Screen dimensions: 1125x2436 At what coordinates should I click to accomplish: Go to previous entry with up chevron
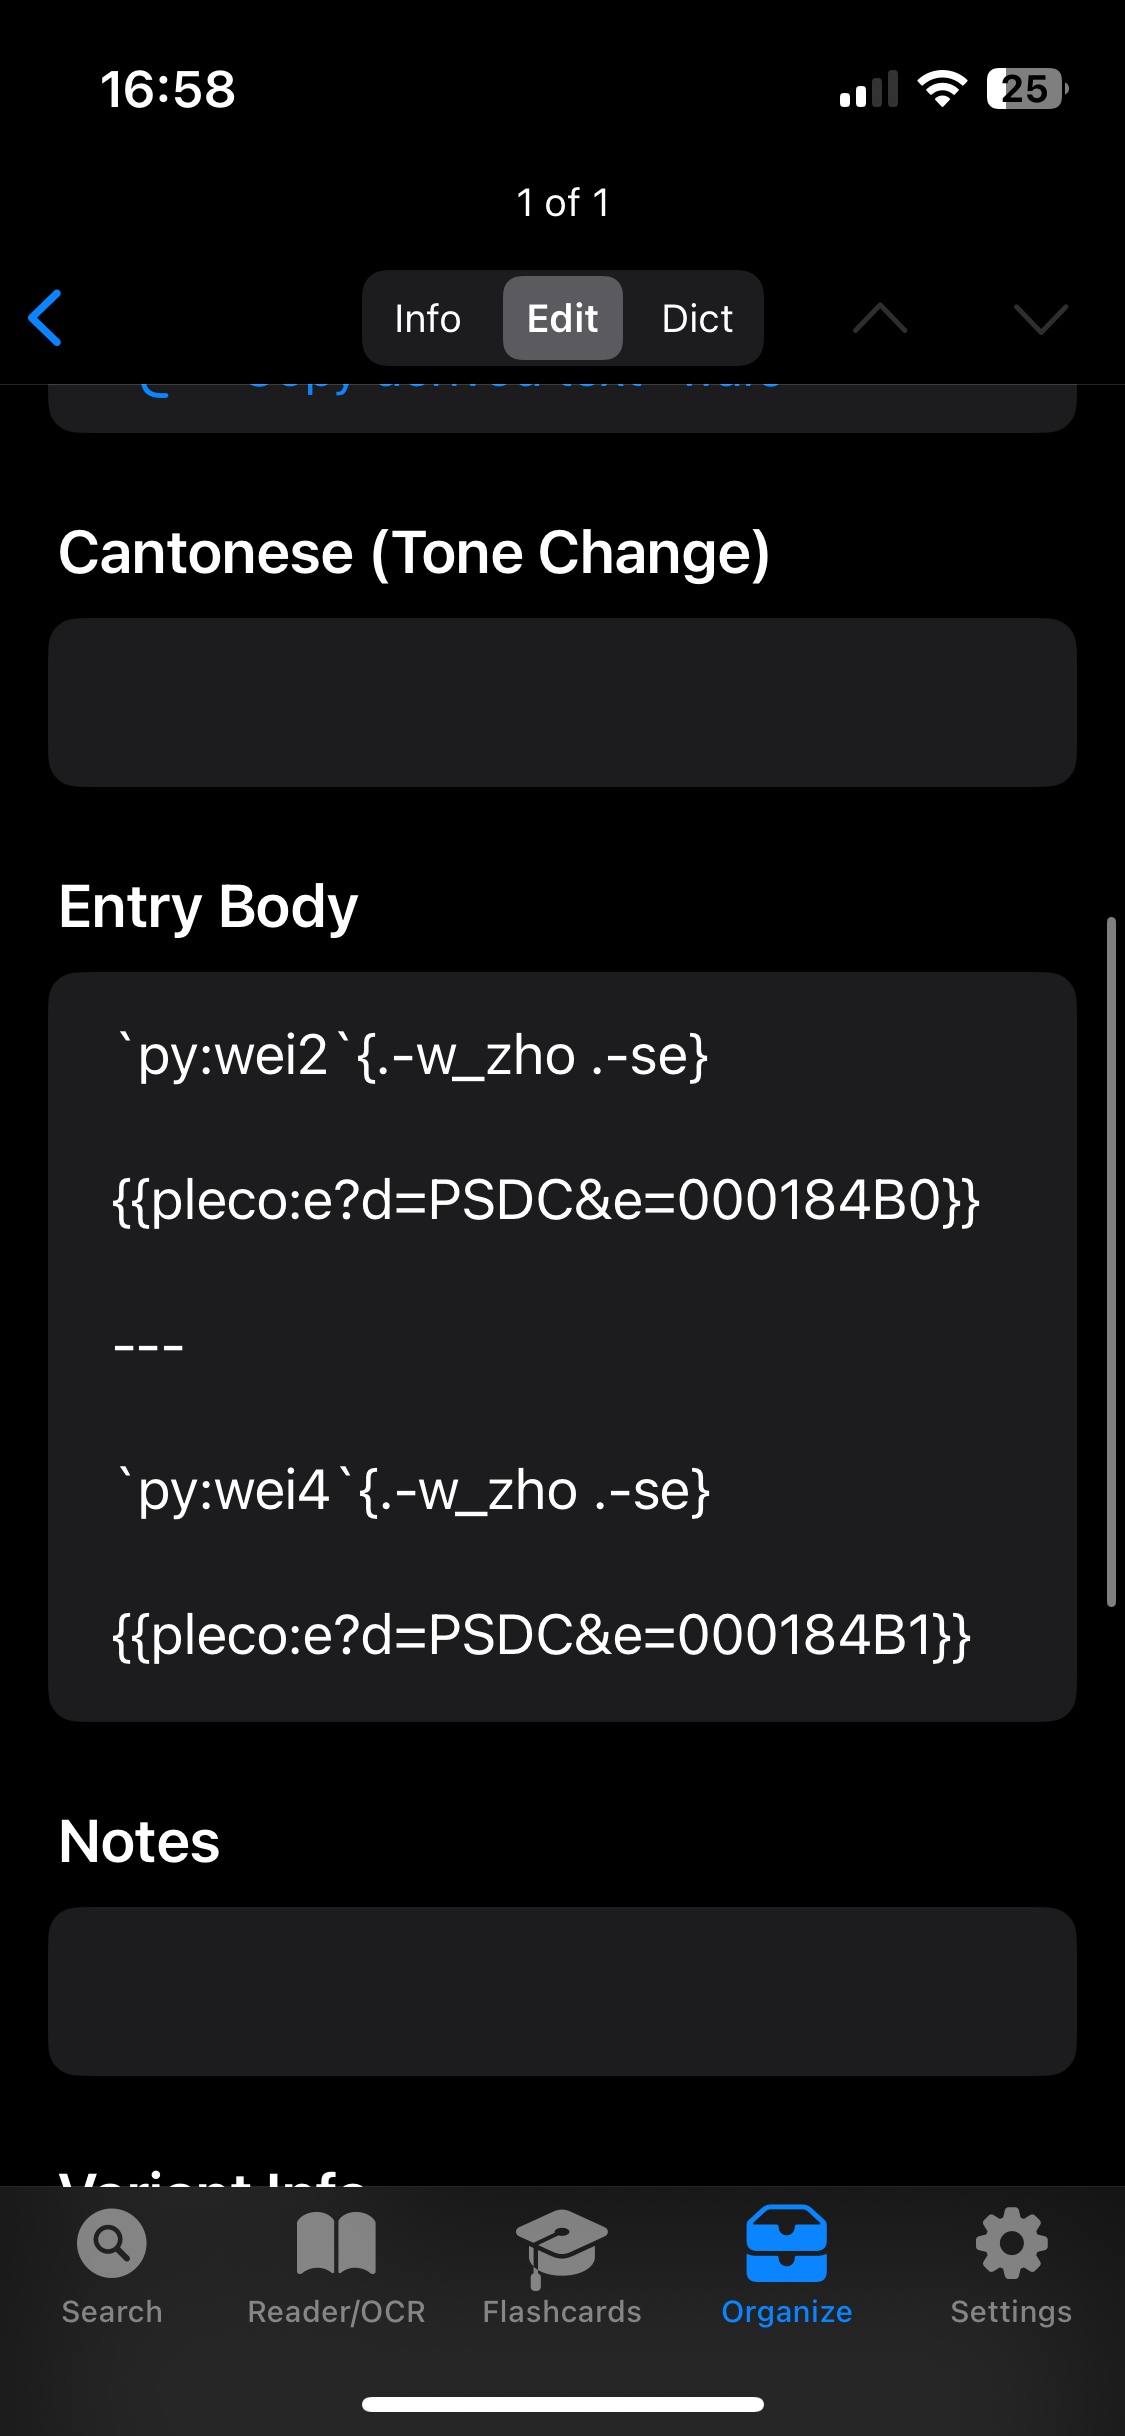coord(880,318)
